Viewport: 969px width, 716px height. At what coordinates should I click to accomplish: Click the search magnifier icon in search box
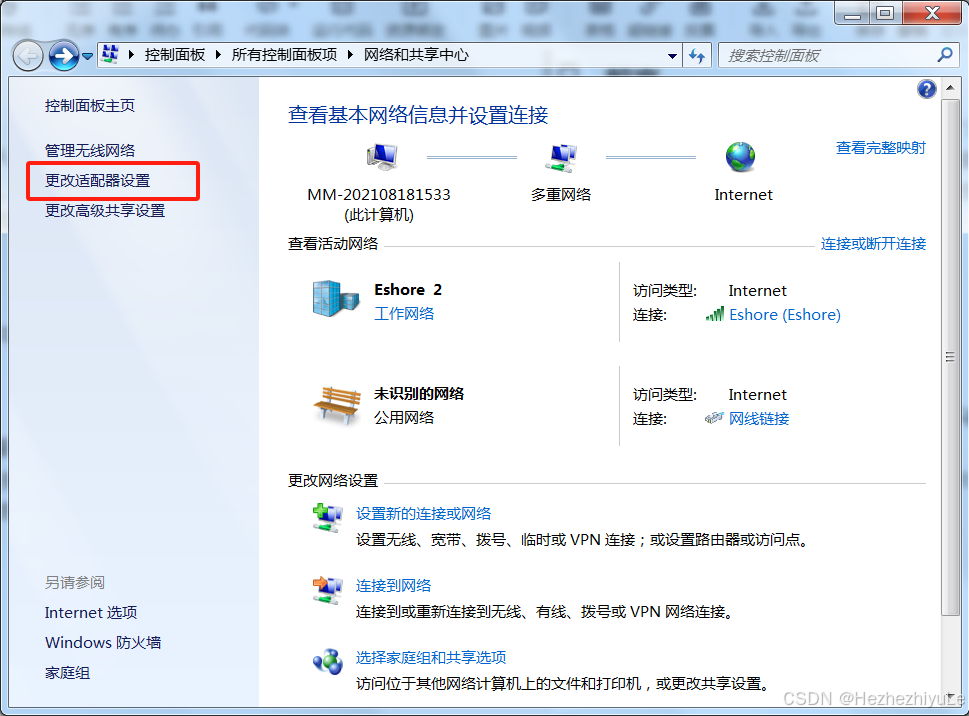tap(944, 55)
